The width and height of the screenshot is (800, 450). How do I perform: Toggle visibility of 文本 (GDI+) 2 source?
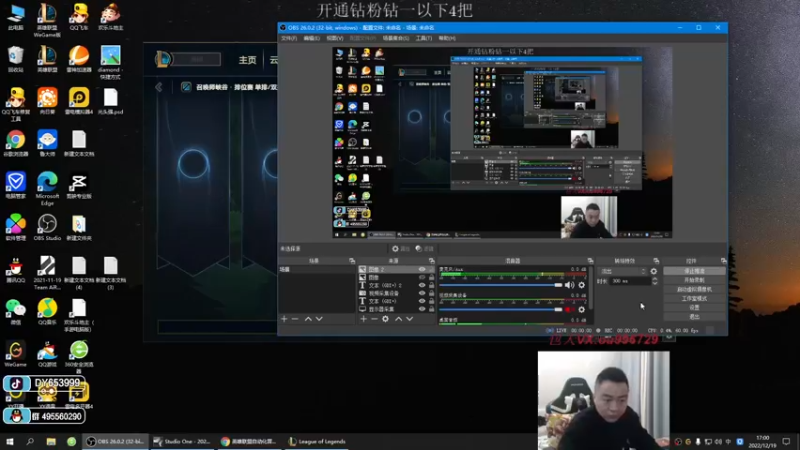point(422,285)
